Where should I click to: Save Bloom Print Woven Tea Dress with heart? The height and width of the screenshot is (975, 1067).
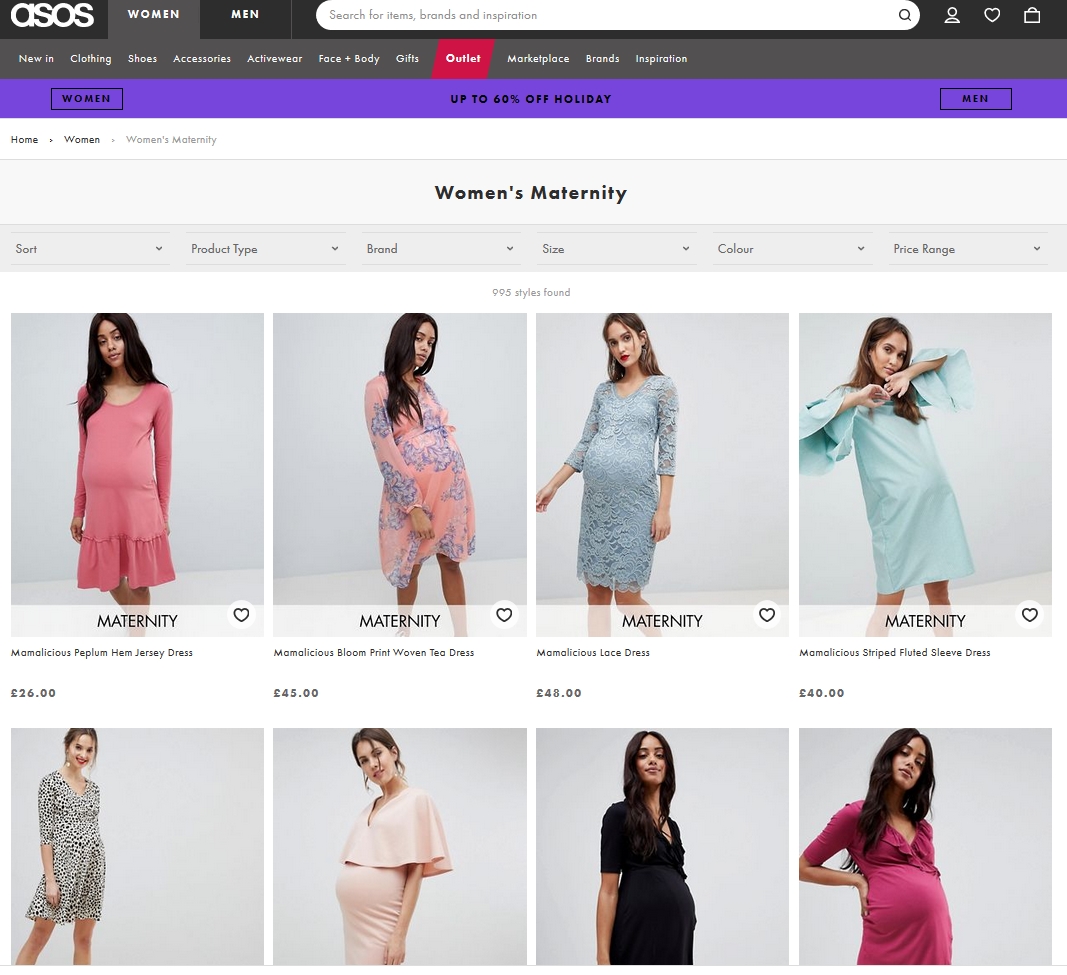click(x=504, y=615)
